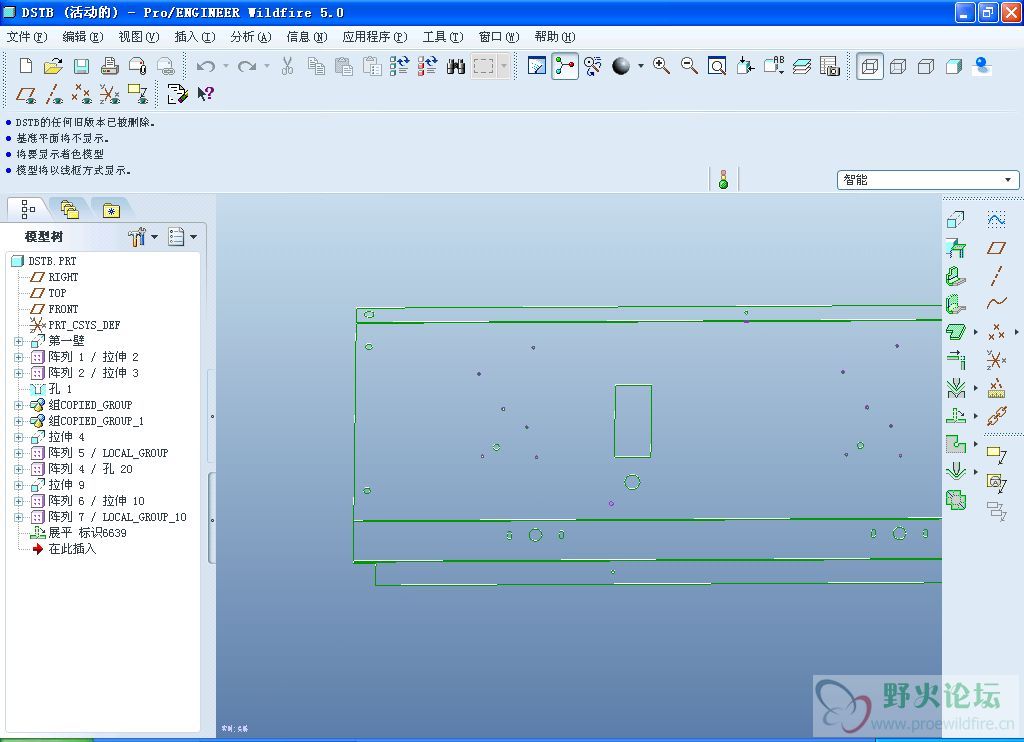The width and height of the screenshot is (1024, 742).
Task: Expand the 拉伸 4 tree node
Action: click(x=18, y=438)
